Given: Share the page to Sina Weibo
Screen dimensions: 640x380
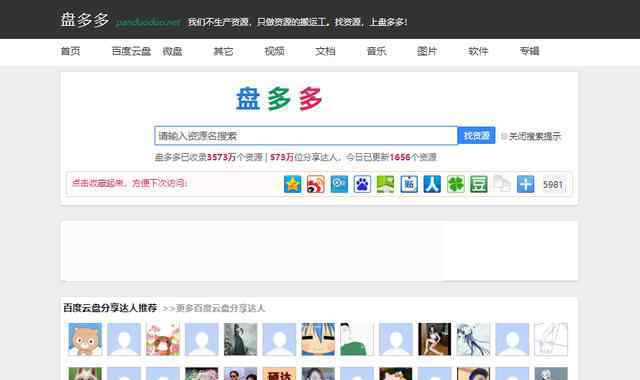Looking at the screenshot, I should click(316, 184).
